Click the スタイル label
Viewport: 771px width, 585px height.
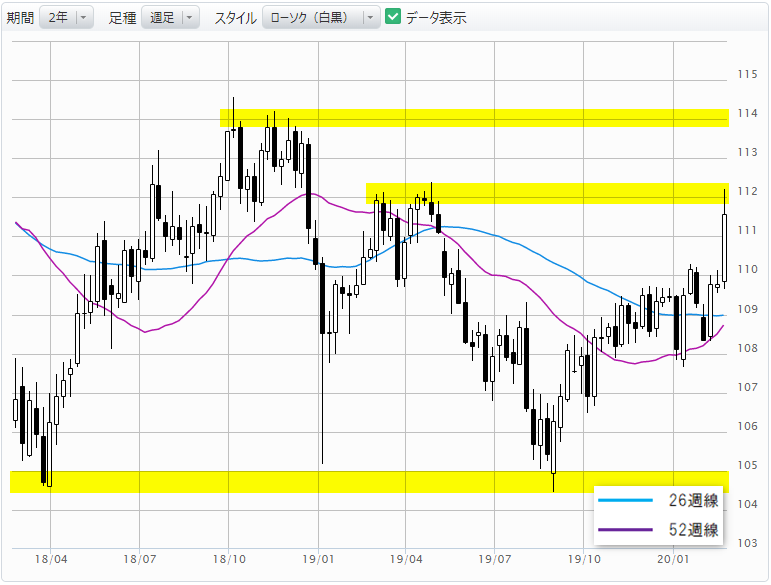click(236, 18)
